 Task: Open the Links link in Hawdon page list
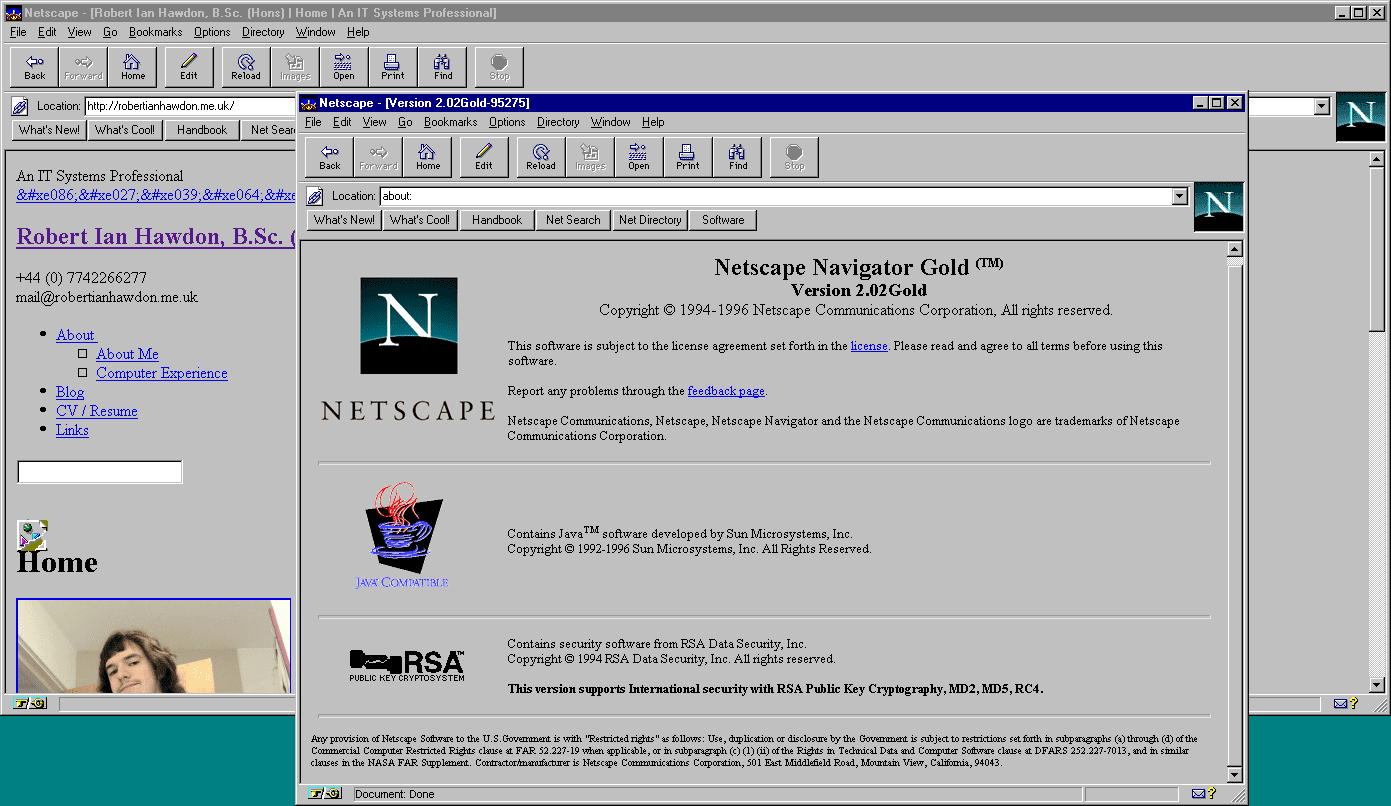tap(72, 430)
